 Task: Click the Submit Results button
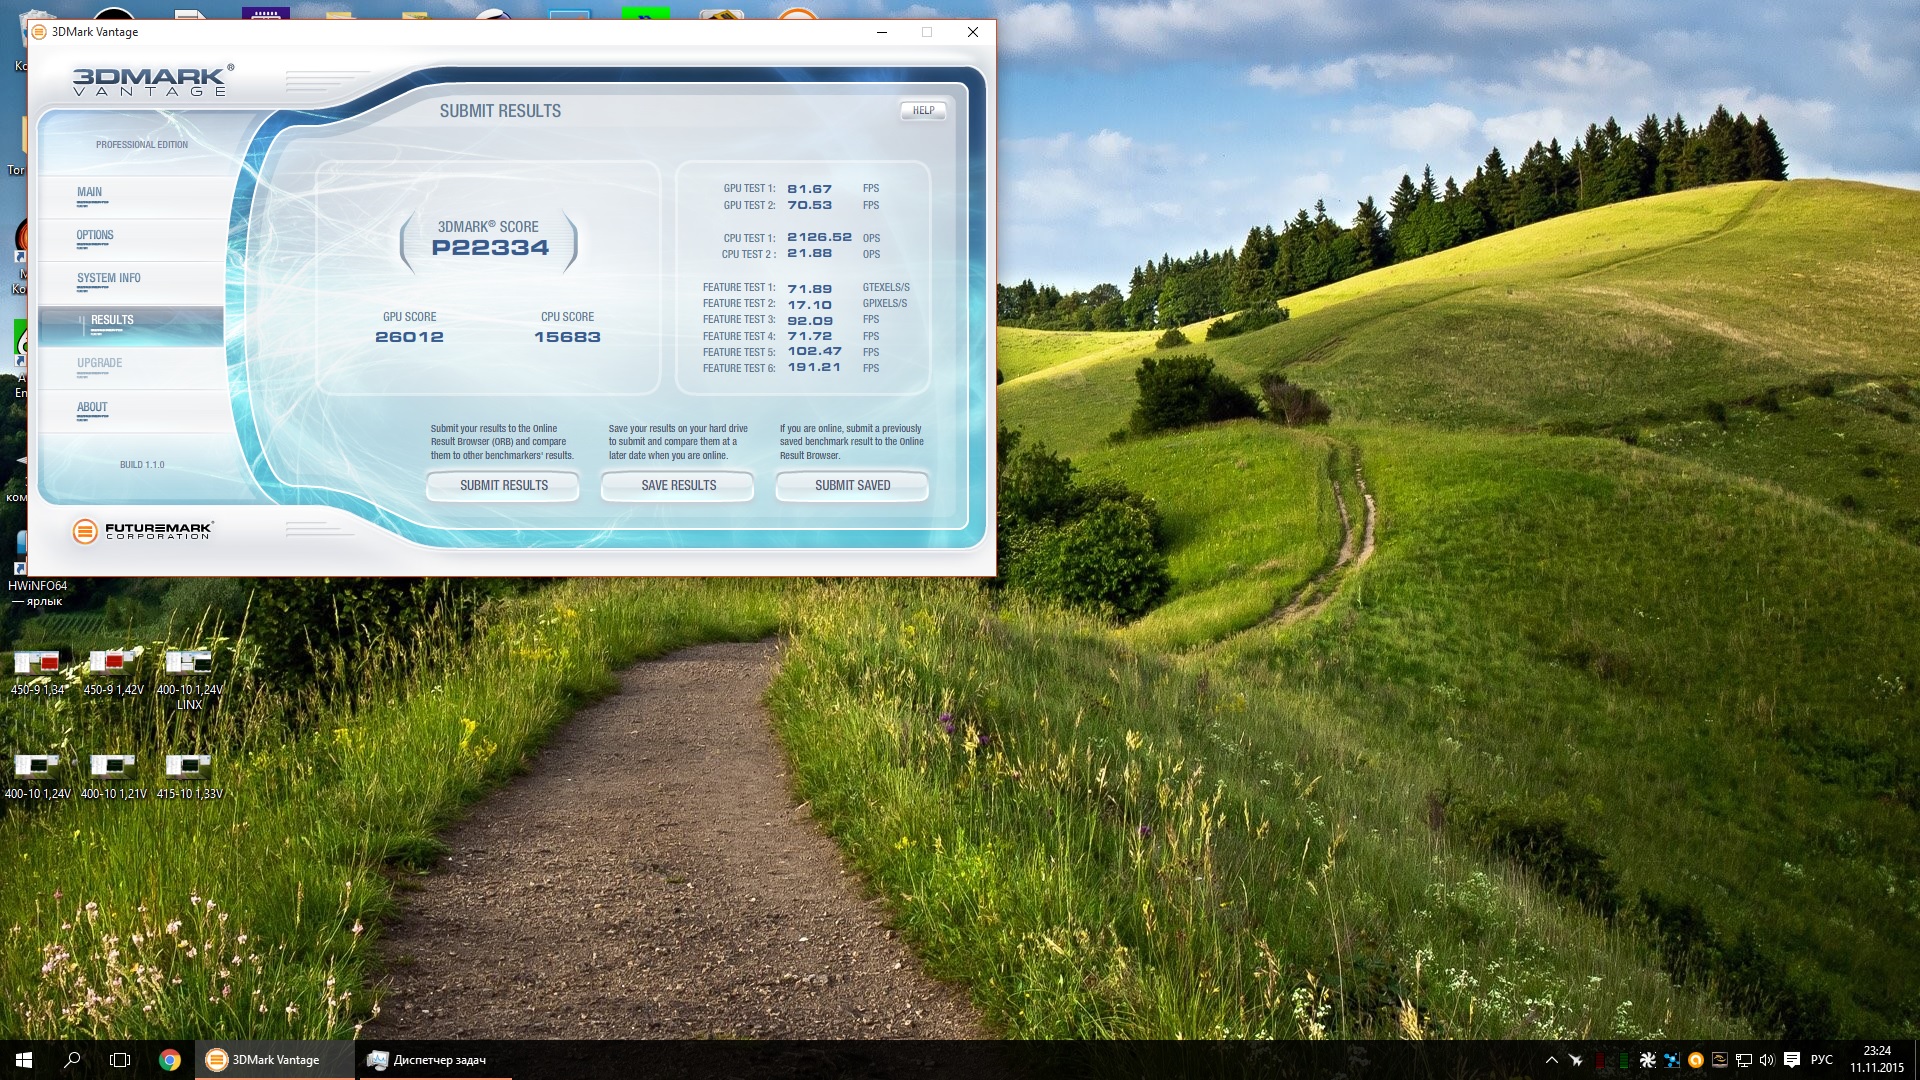pyautogui.click(x=503, y=486)
